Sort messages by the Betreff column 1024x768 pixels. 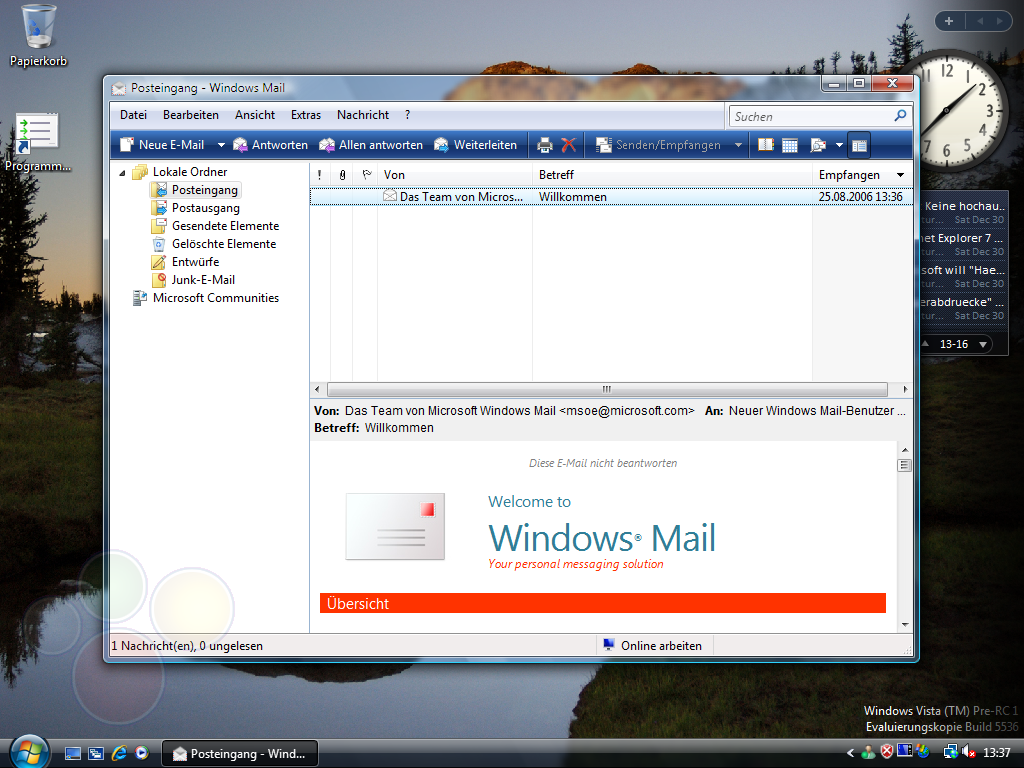click(672, 175)
